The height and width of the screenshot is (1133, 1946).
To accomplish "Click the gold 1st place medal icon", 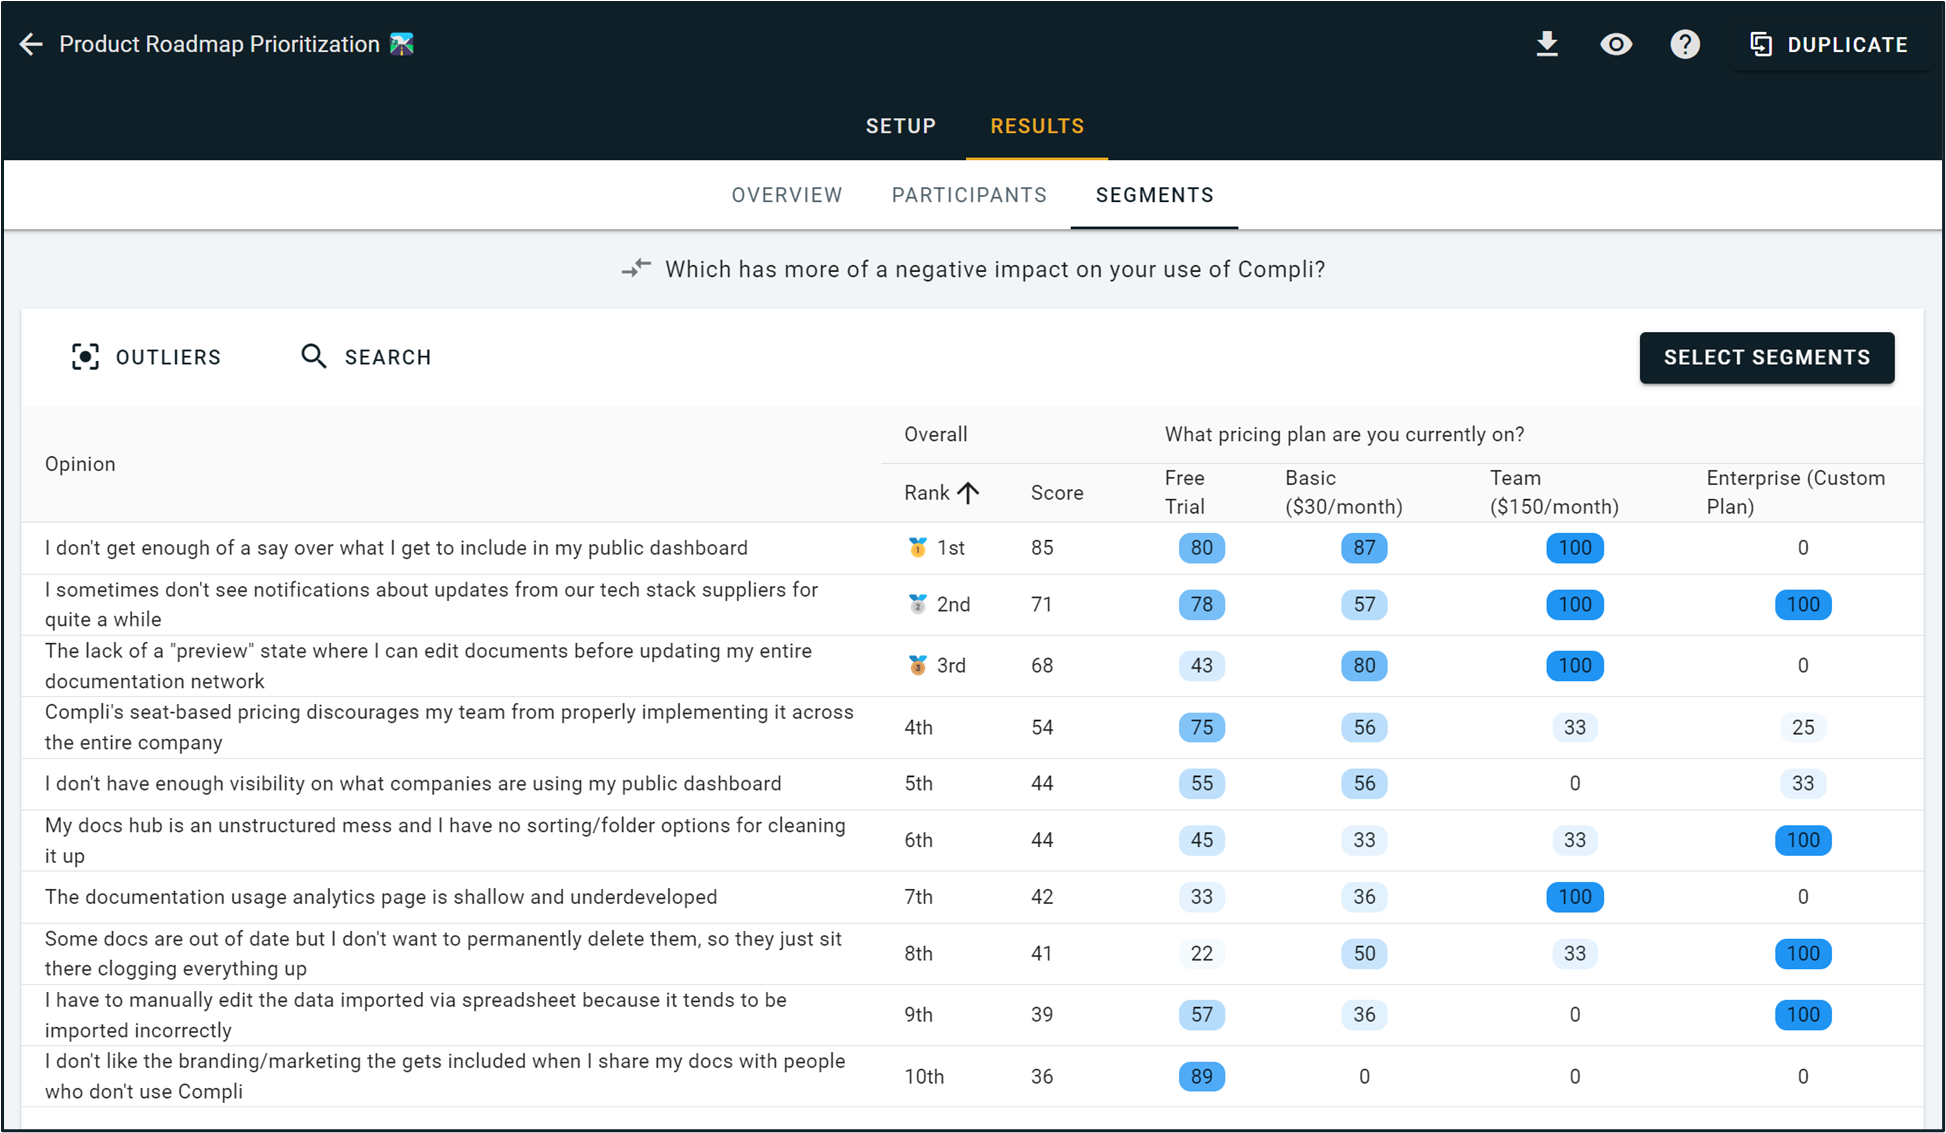I will click(x=917, y=548).
